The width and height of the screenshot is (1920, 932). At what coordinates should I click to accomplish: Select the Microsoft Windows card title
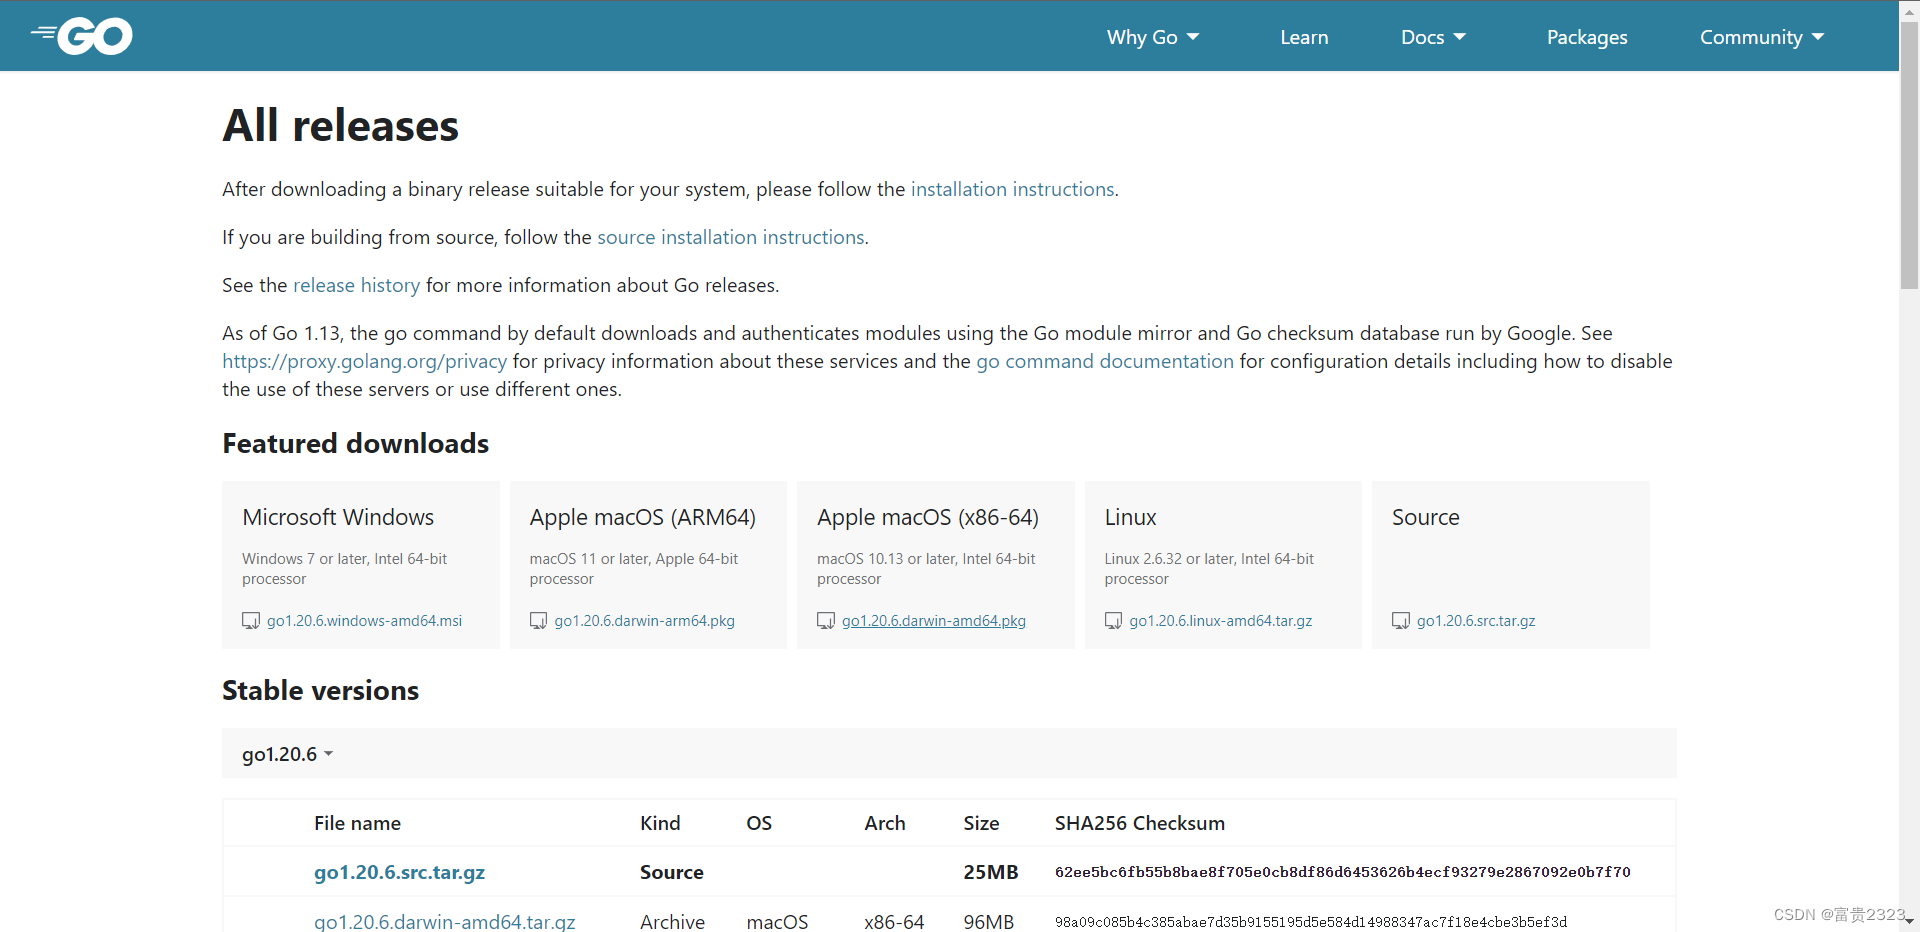(338, 517)
